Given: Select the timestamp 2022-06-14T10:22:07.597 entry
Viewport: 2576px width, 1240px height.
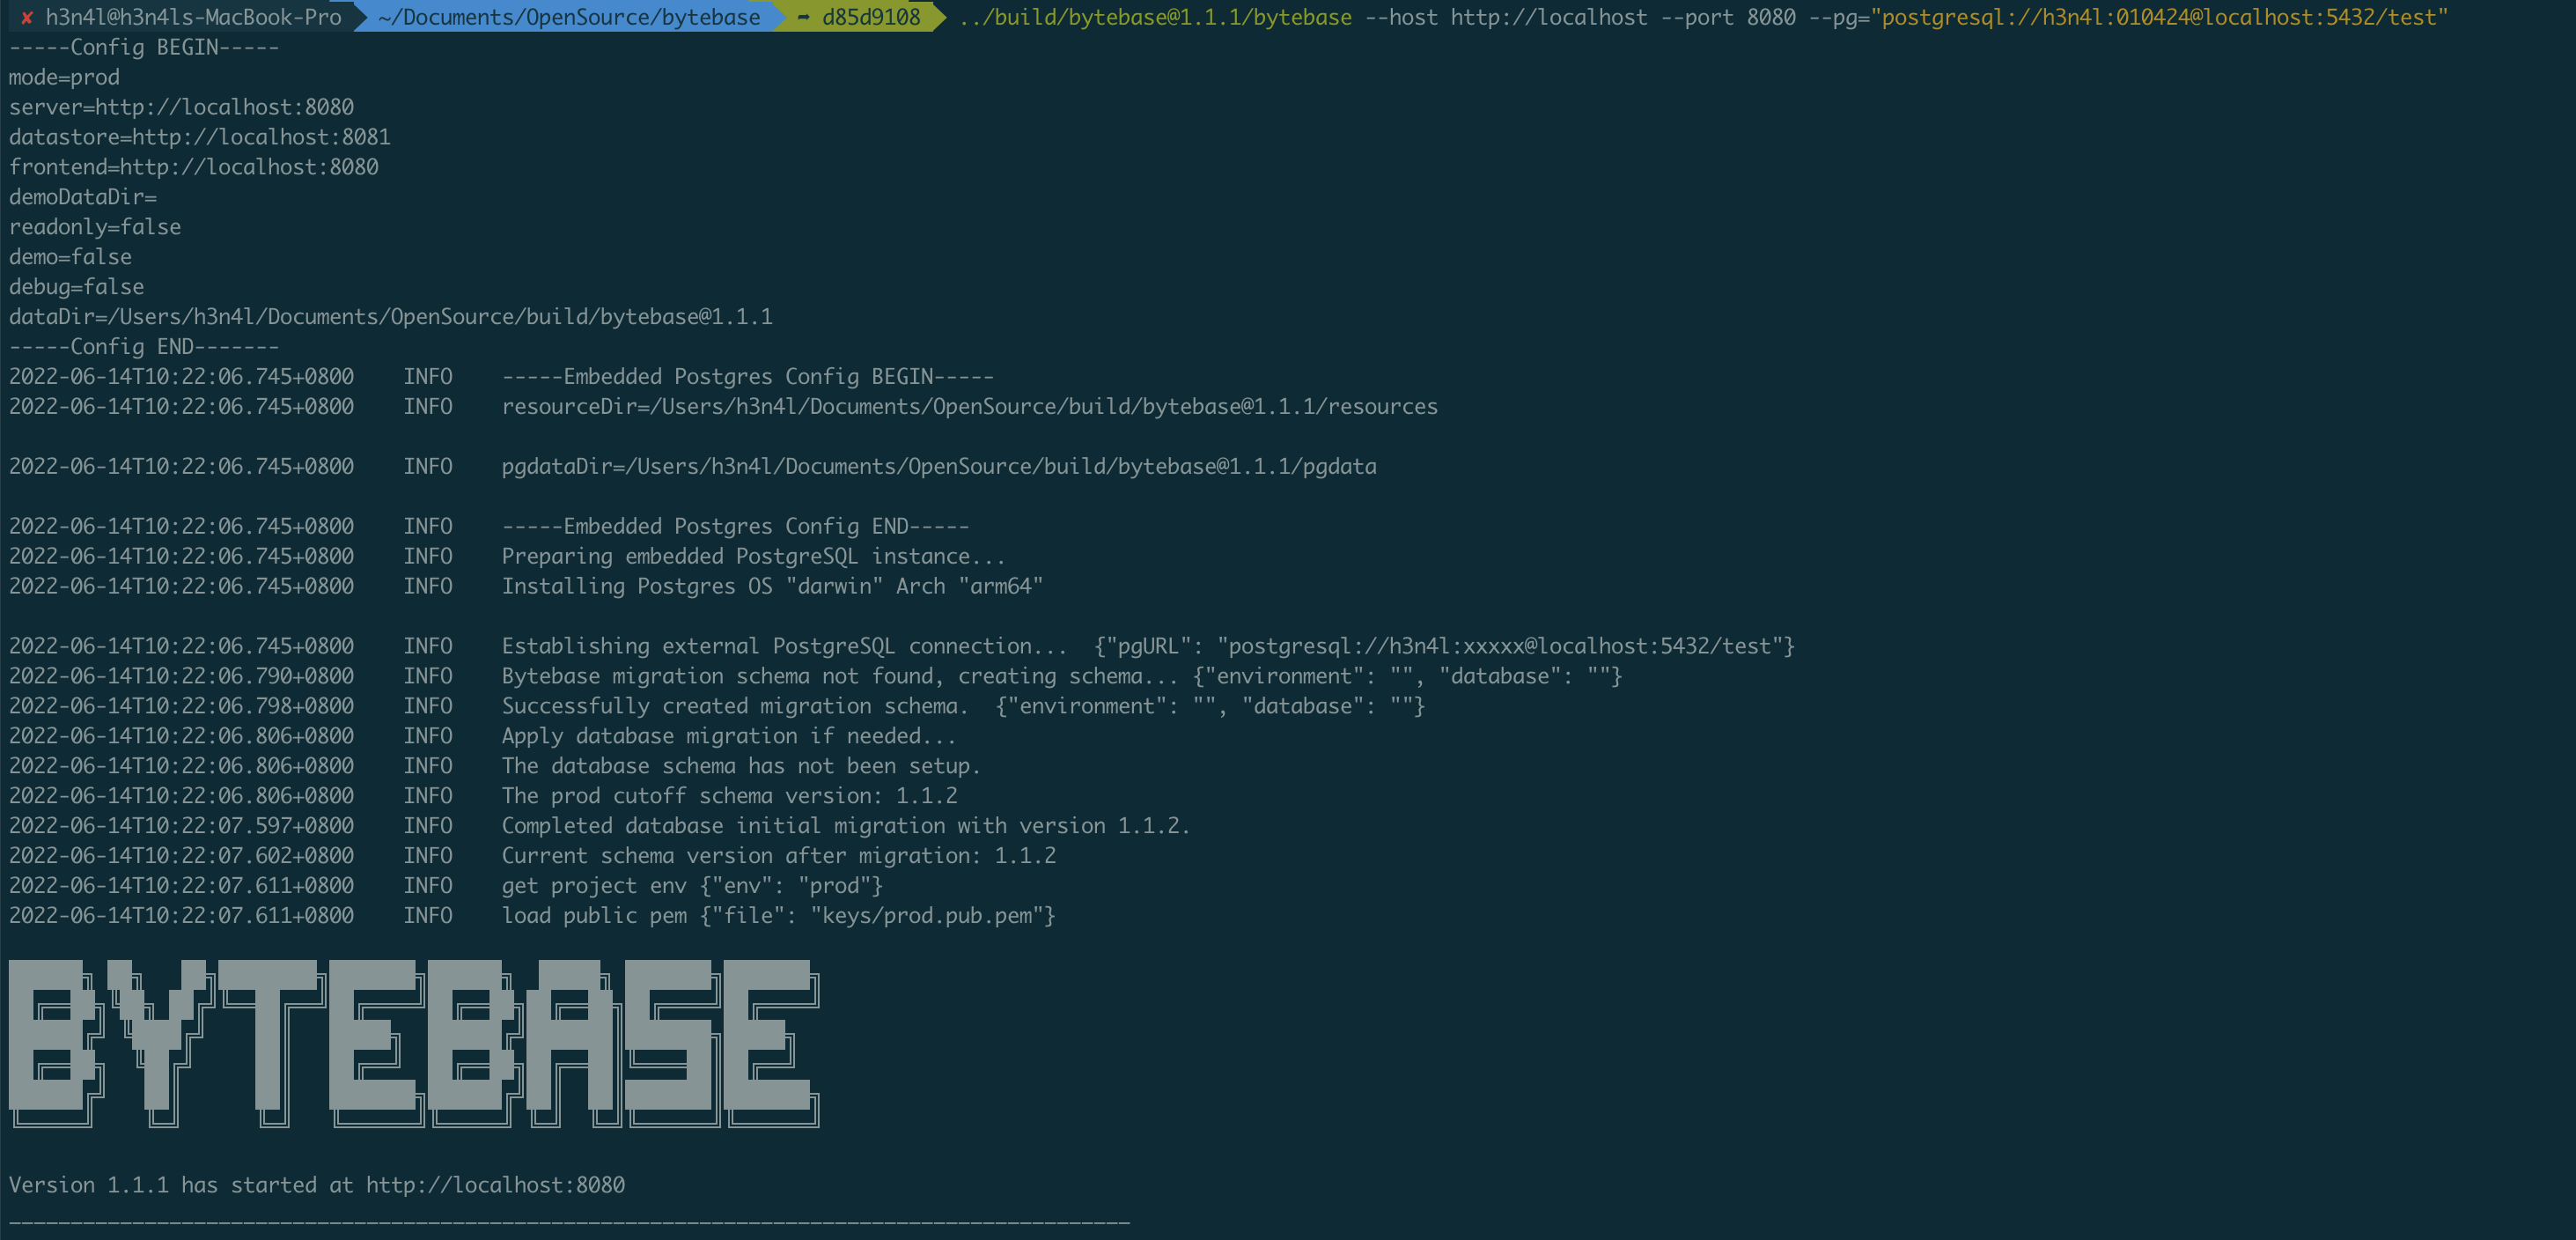Looking at the screenshot, I should [x=181, y=825].
